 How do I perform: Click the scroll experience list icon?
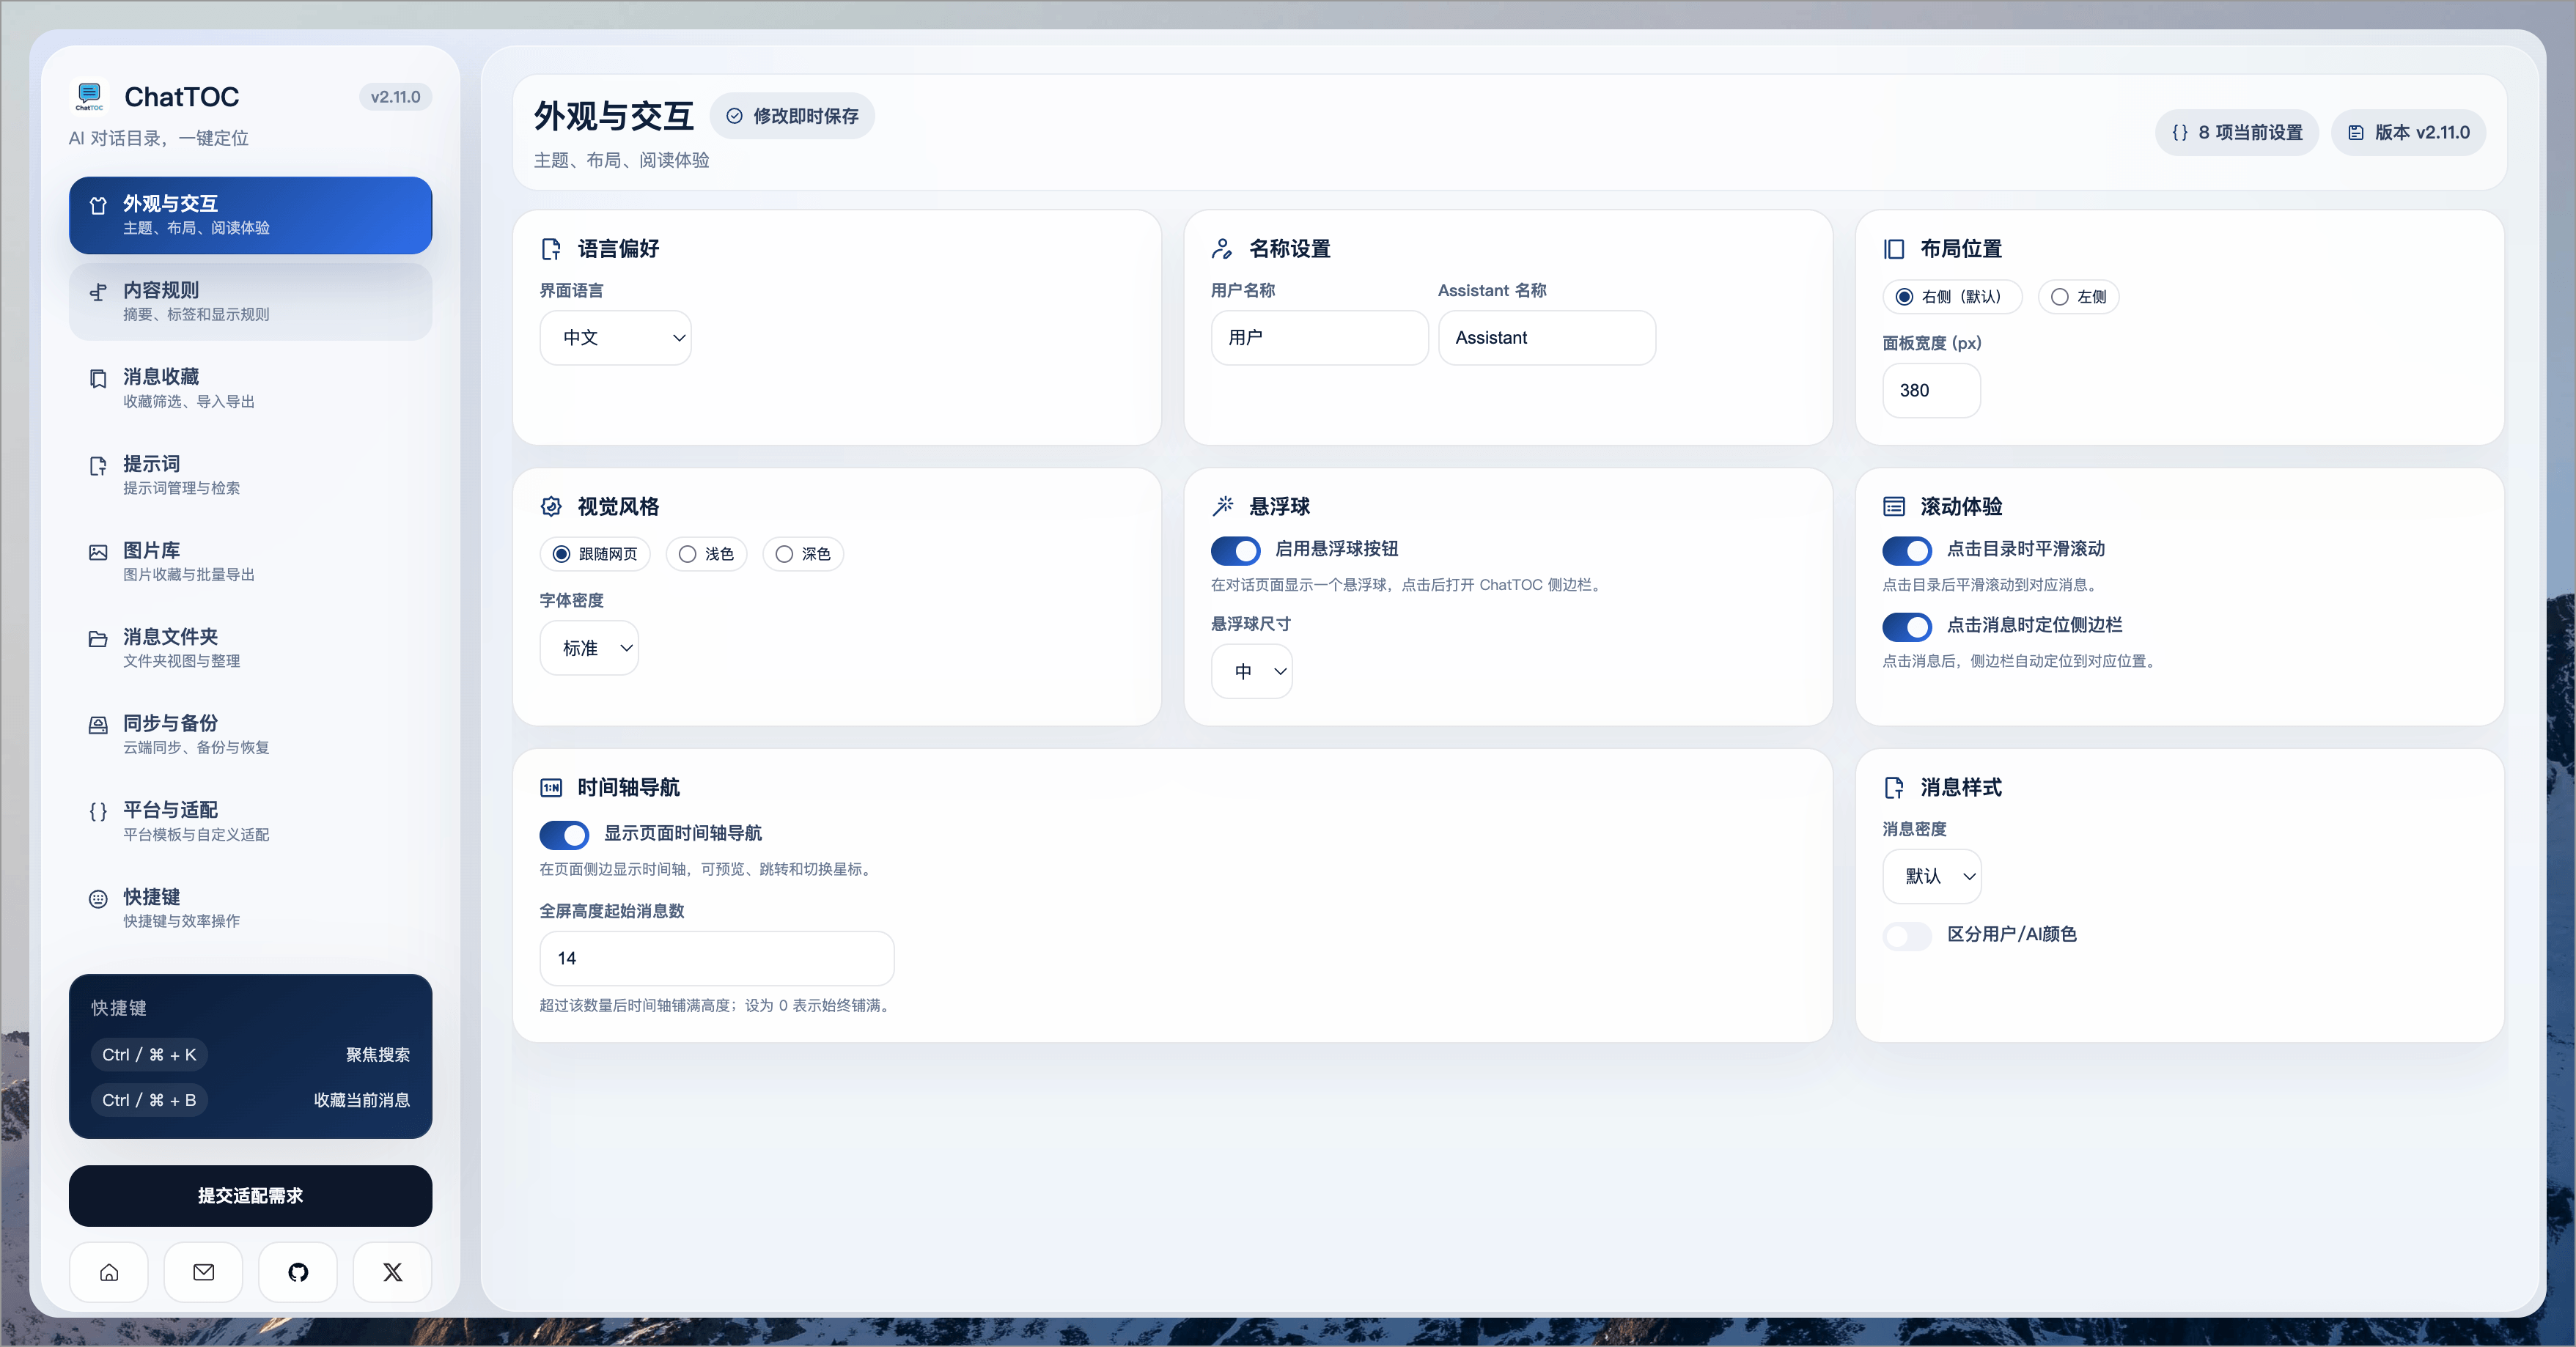point(1894,507)
